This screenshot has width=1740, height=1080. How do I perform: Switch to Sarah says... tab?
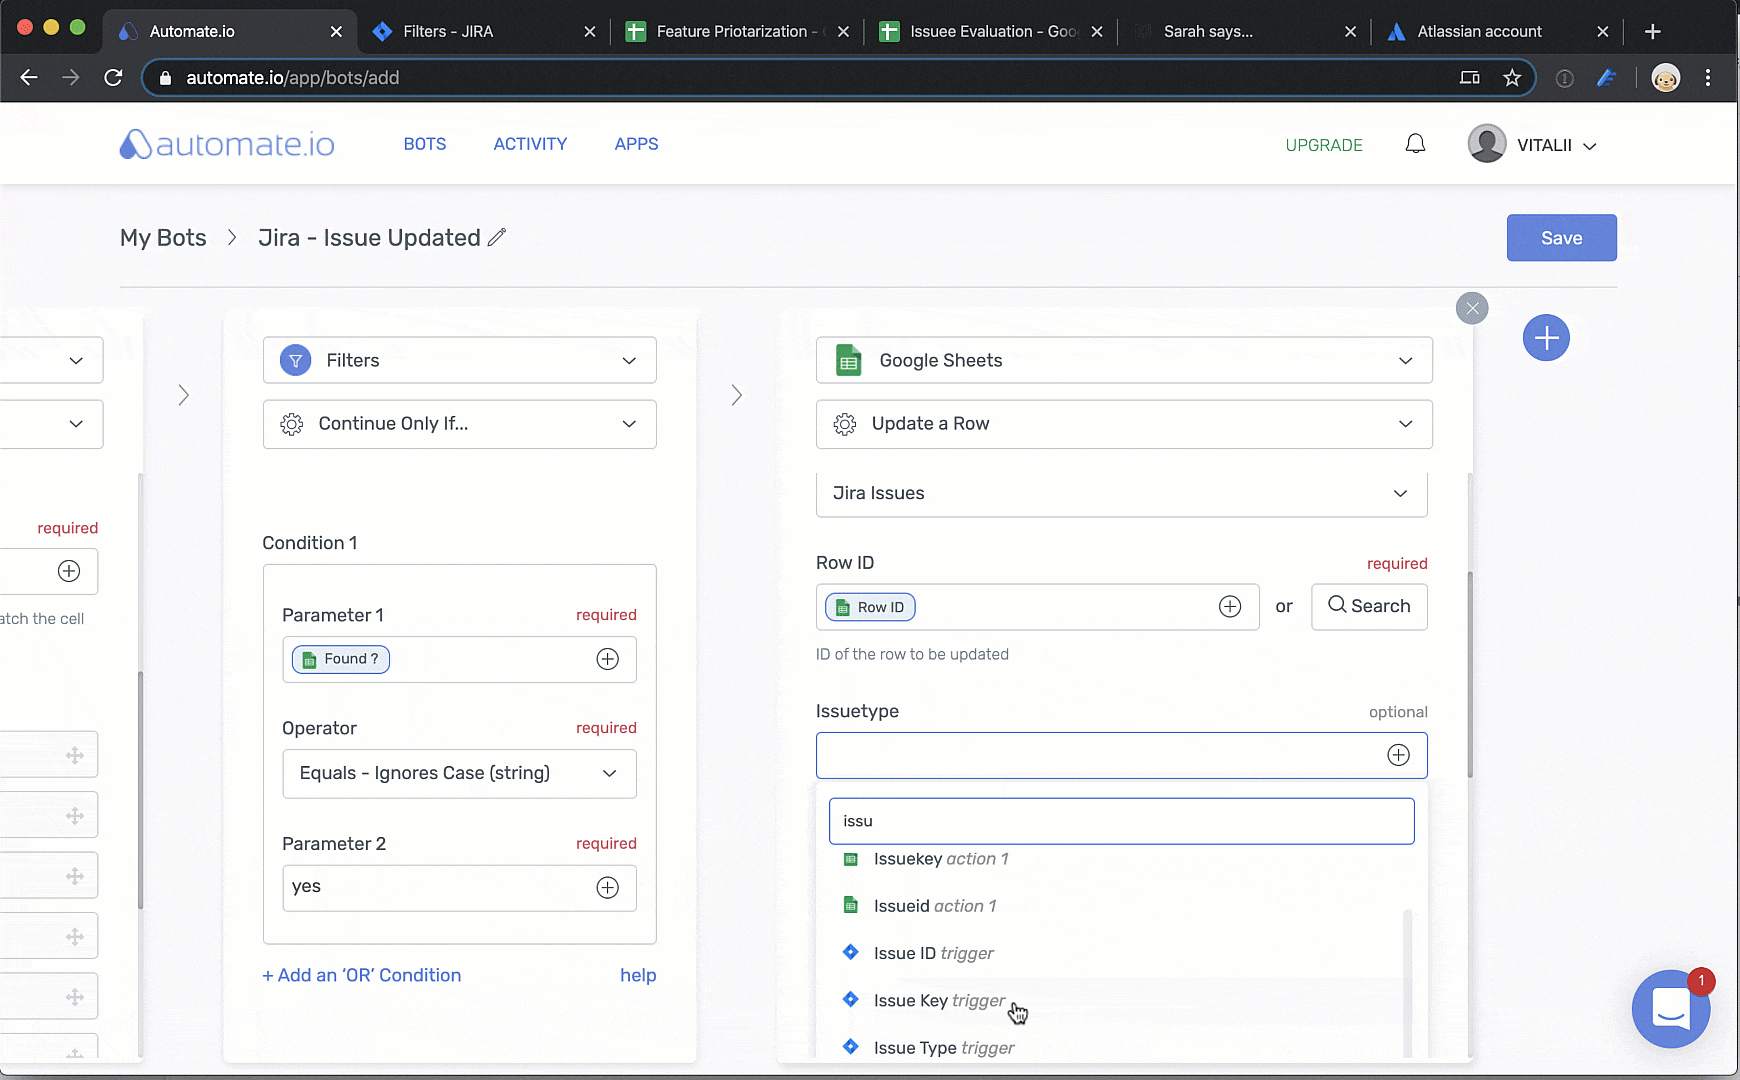pyautogui.click(x=1244, y=32)
